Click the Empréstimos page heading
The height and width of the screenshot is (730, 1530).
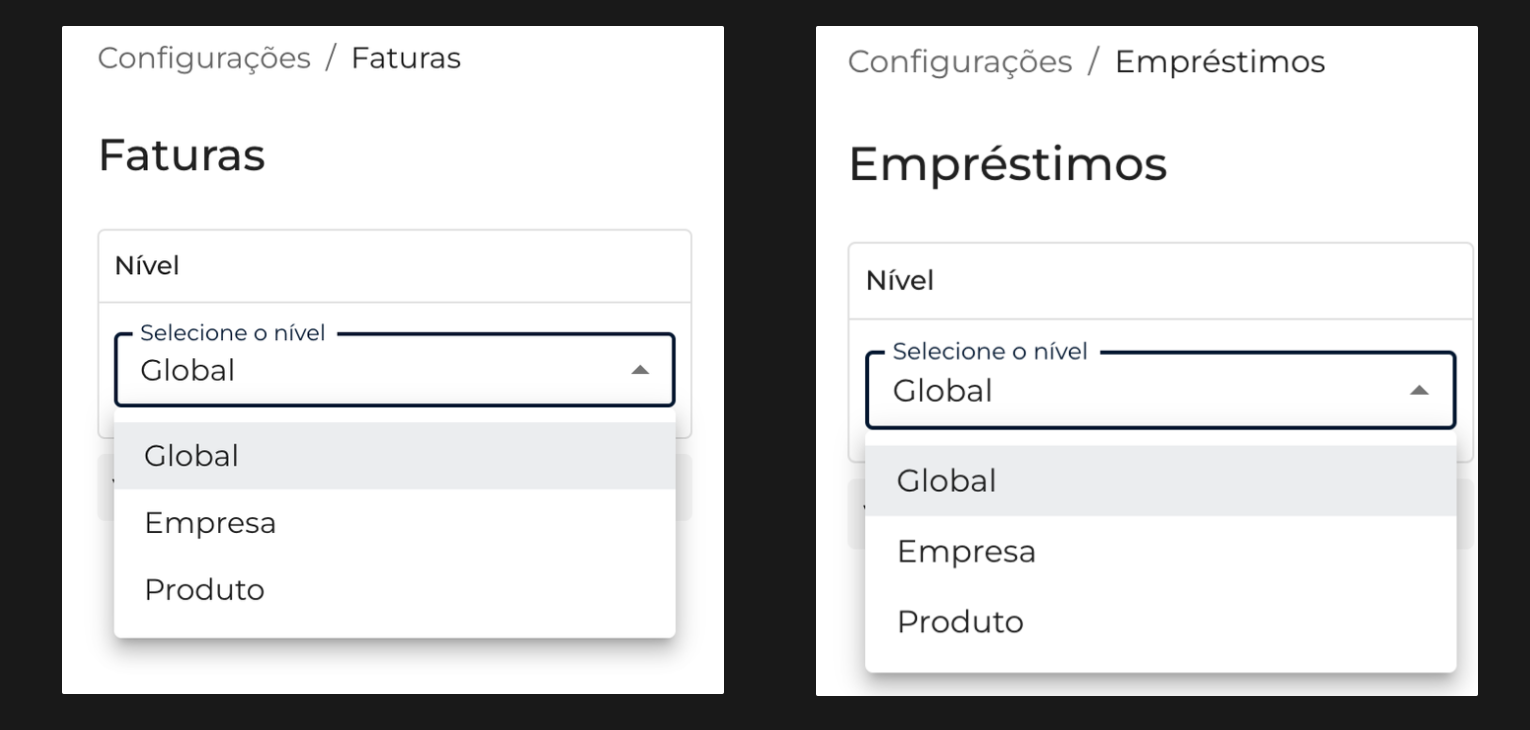(x=1007, y=165)
